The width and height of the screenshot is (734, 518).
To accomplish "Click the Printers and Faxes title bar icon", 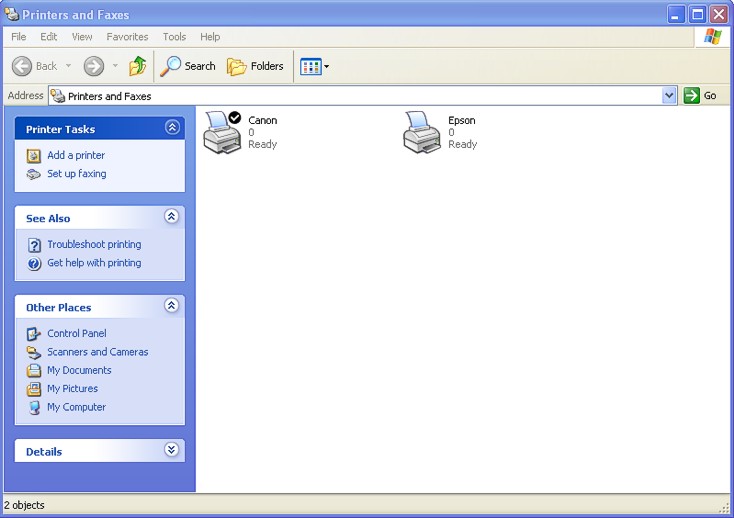I will click(12, 15).
